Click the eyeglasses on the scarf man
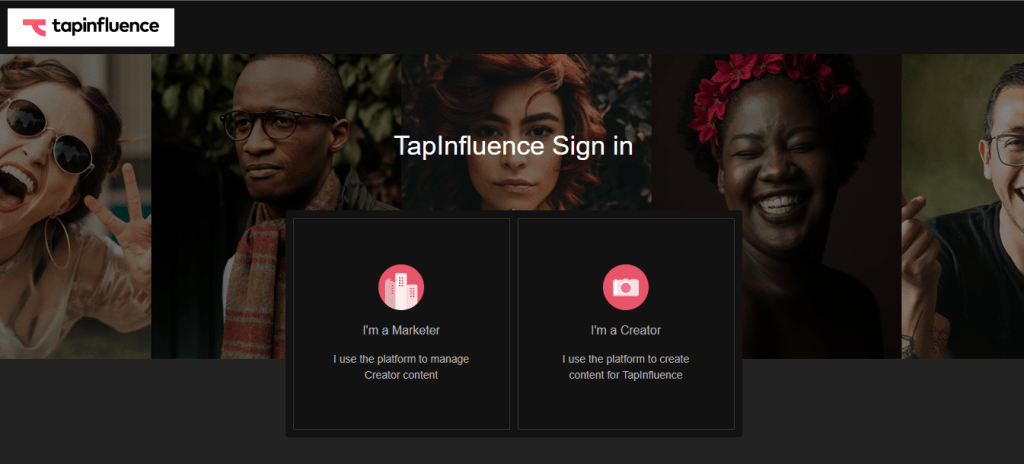The height and width of the screenshot is (464, 1024). tap(278, 124)
